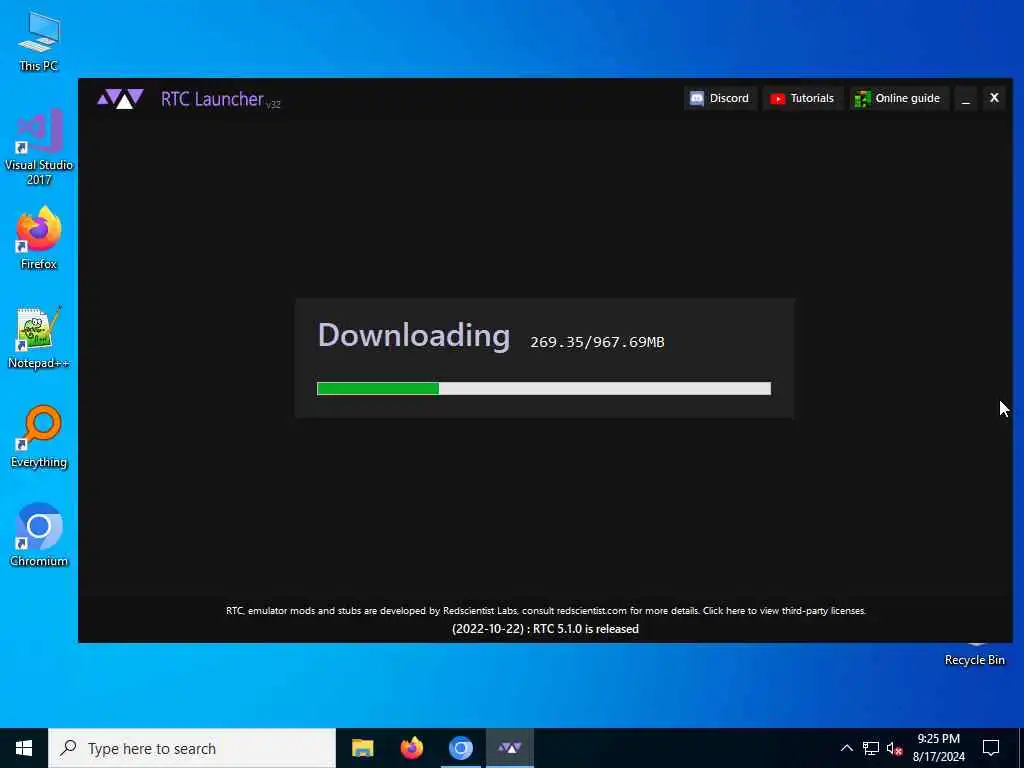
Task: Open the Windows Start menu
Action: [x=24, y=748]
